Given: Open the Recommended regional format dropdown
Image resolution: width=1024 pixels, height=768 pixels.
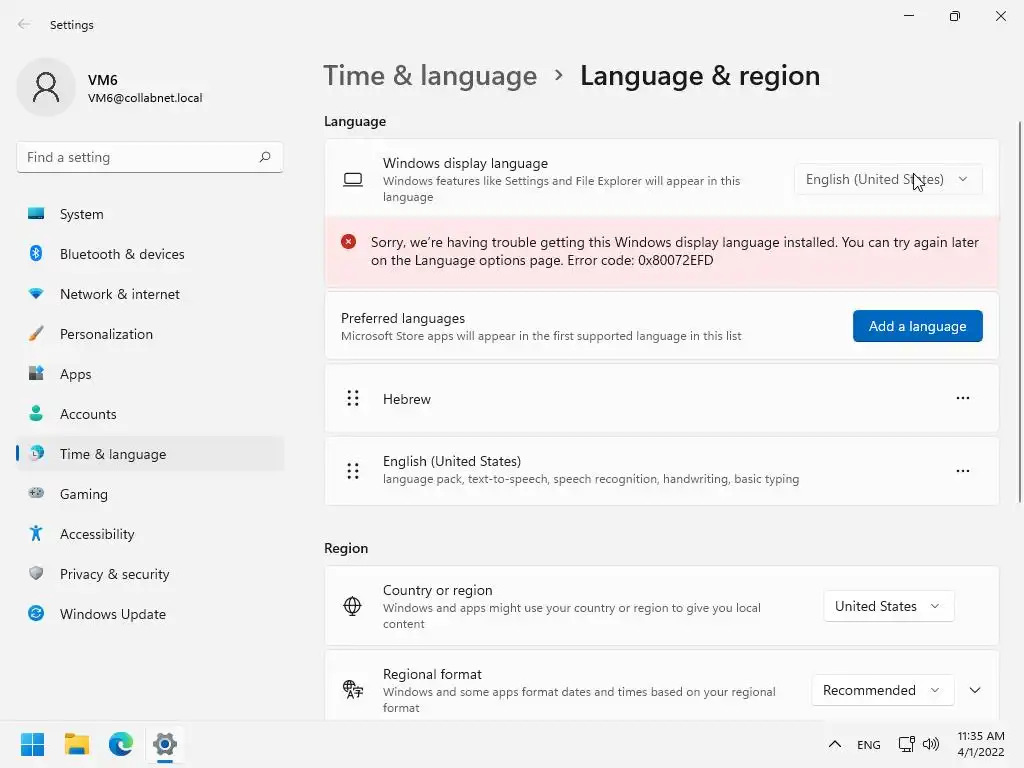Looking at the screenshot, I should click(x=883, y=690).
